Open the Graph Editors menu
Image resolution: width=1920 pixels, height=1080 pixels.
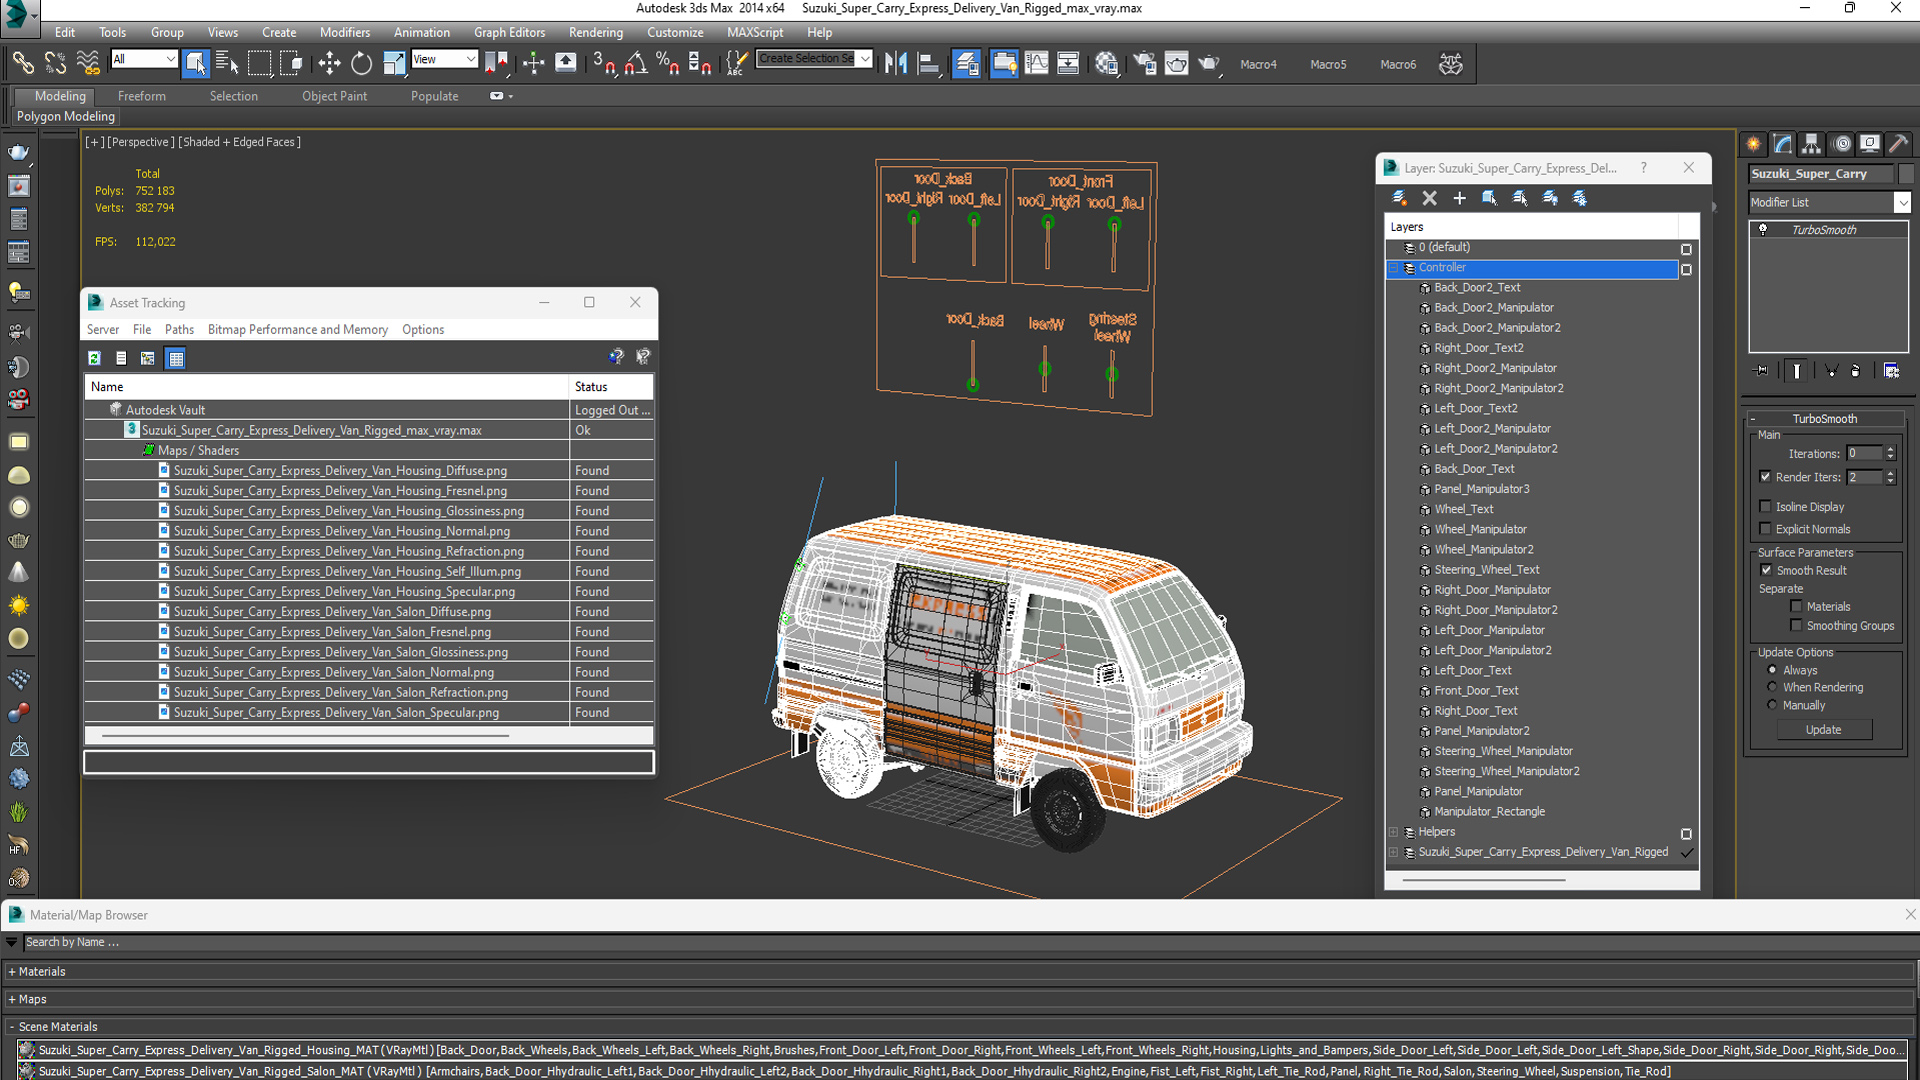[x=509, y=32]
